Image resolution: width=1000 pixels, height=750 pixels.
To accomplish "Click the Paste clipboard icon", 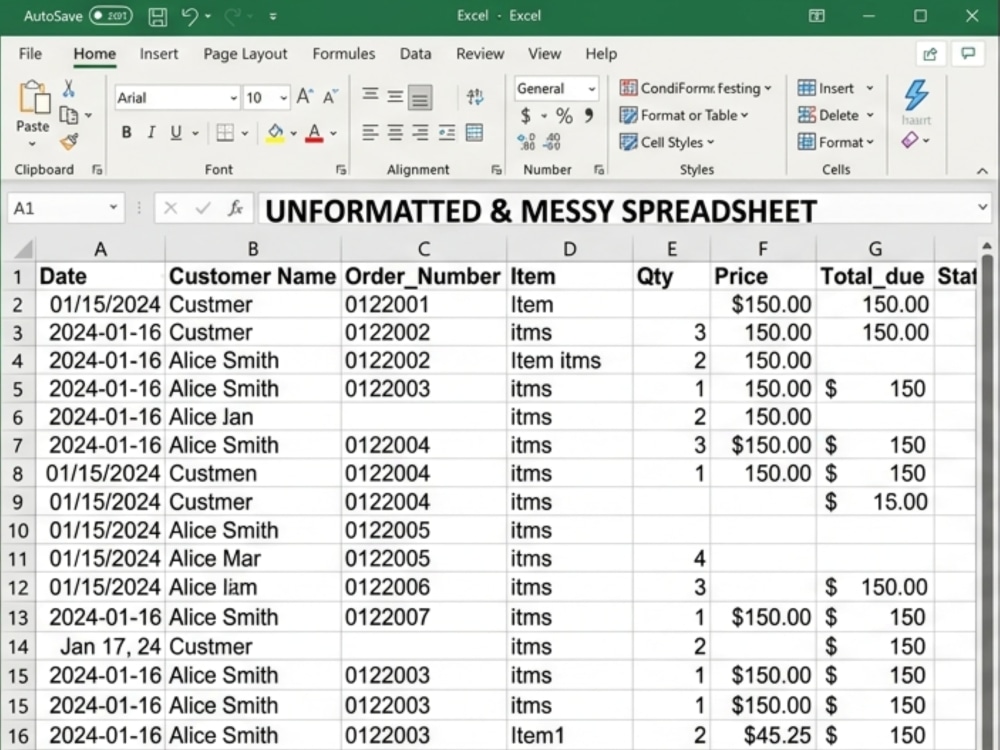I will (x=34, y=98).
